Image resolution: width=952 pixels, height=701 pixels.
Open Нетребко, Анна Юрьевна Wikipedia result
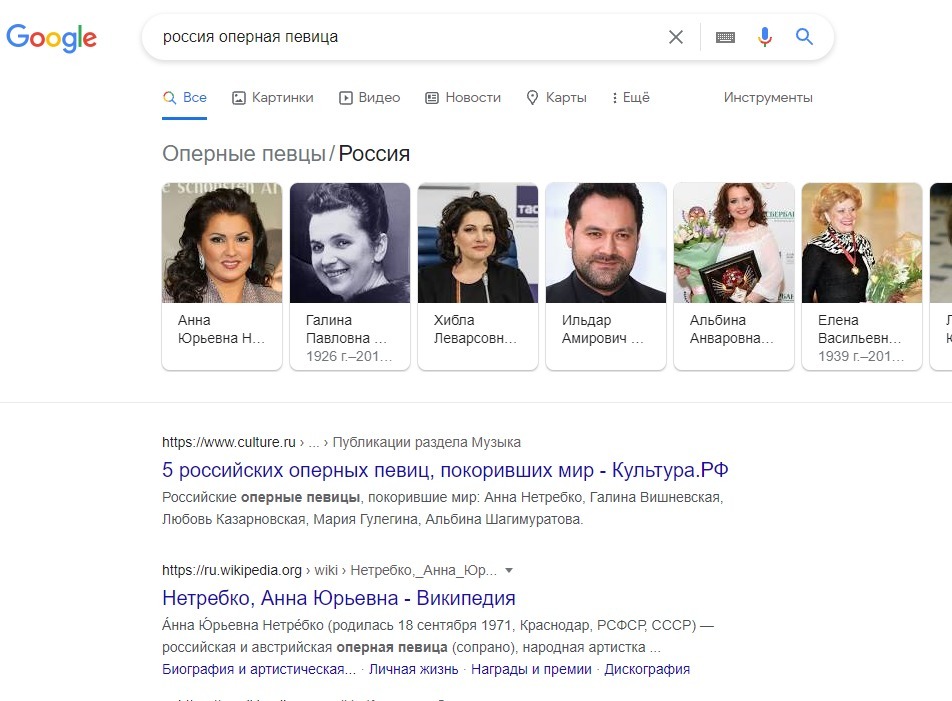tap(338, 598)
